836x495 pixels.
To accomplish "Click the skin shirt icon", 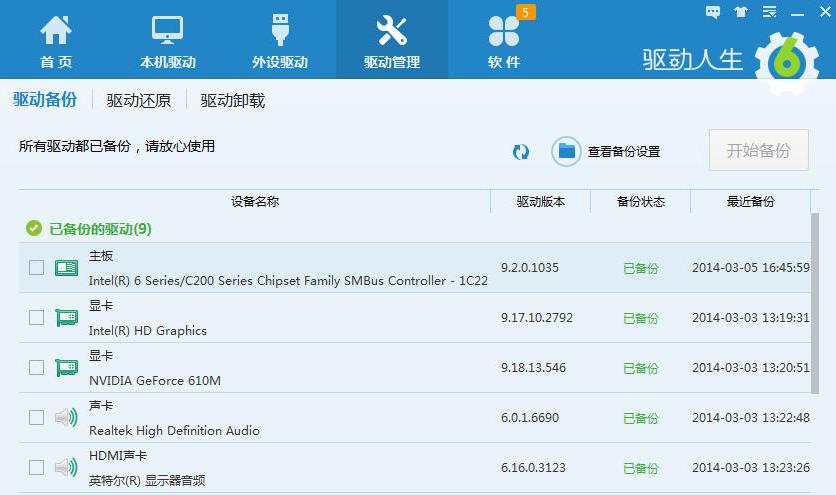I will tap(741, 12).
